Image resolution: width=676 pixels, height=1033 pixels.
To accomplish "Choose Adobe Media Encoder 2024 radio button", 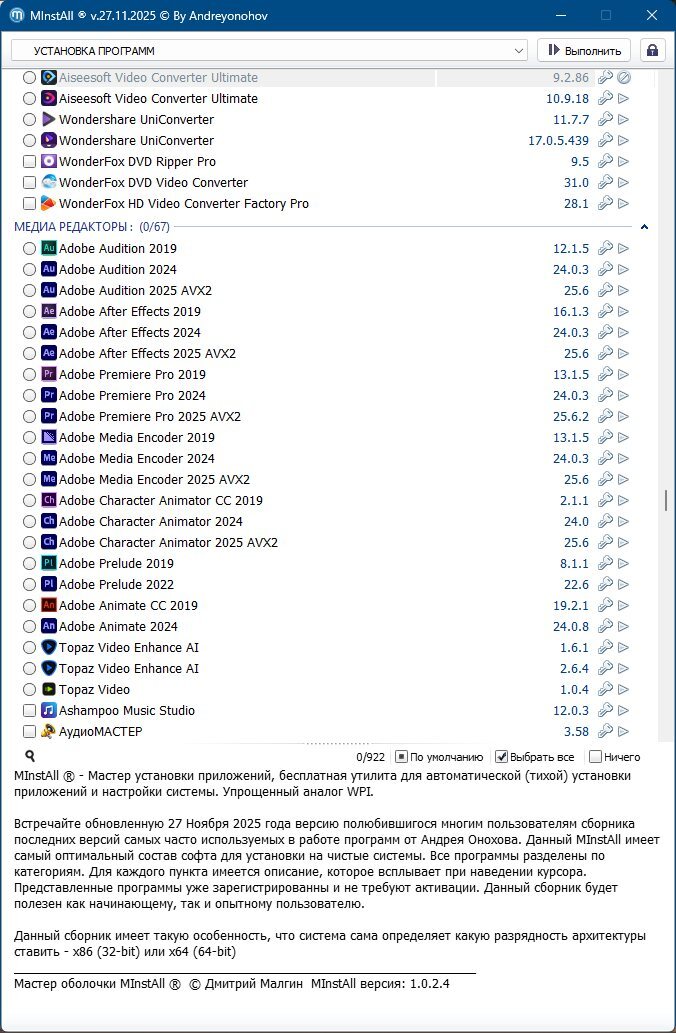I will point(29,459).
